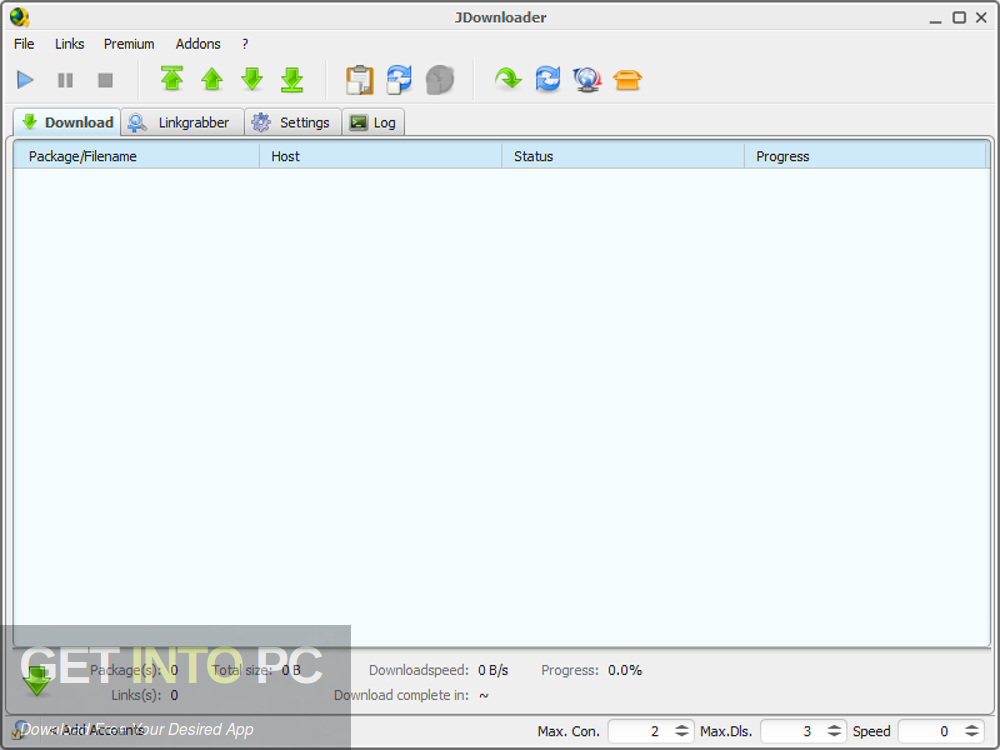Click the Downloadspeed 0 B/s value
The image size is (1000, 750).
493,670
